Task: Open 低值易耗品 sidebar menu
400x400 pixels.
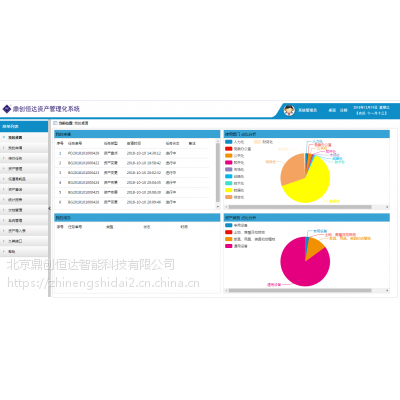Action: tap(24, 179)
